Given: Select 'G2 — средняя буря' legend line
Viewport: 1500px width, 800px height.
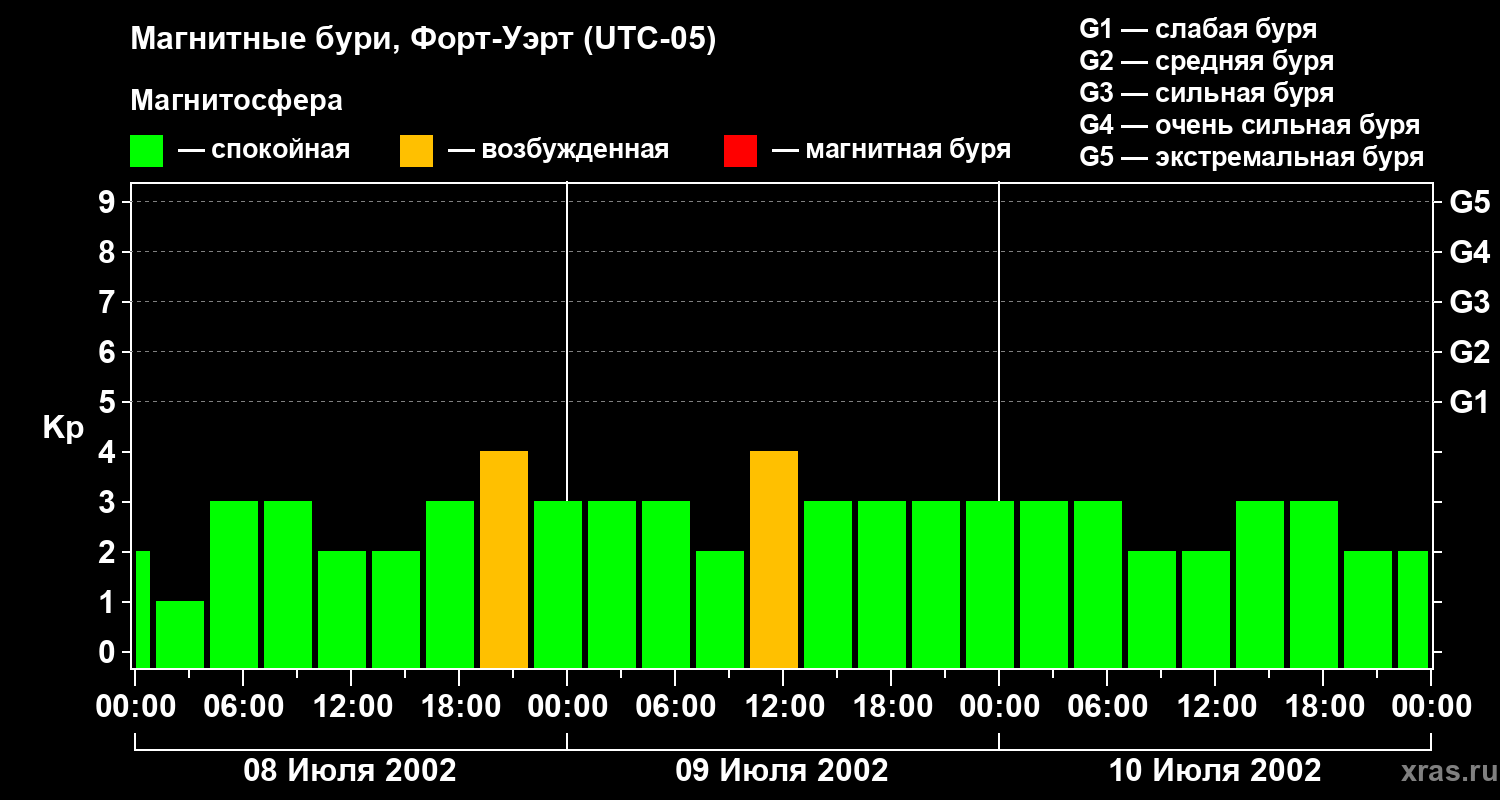Looking at the screenshot, I should point(1206,61).
